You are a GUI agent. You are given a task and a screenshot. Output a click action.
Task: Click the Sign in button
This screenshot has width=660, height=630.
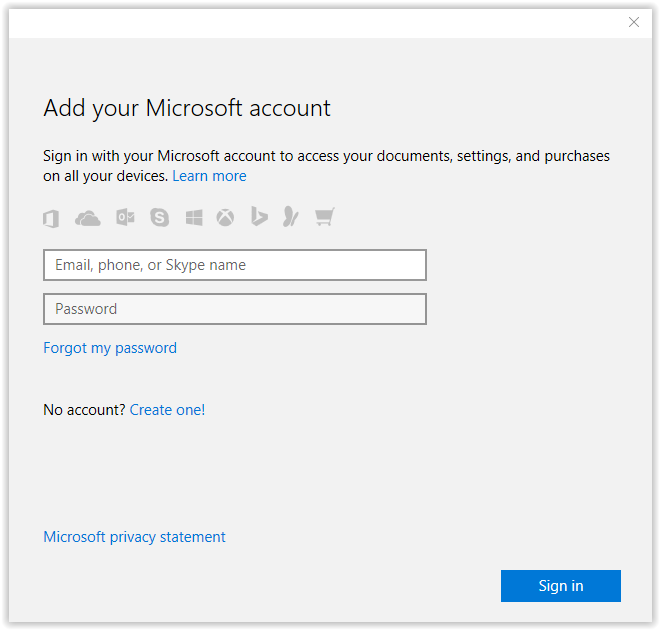pyautogui.click(x=561, y=586)
